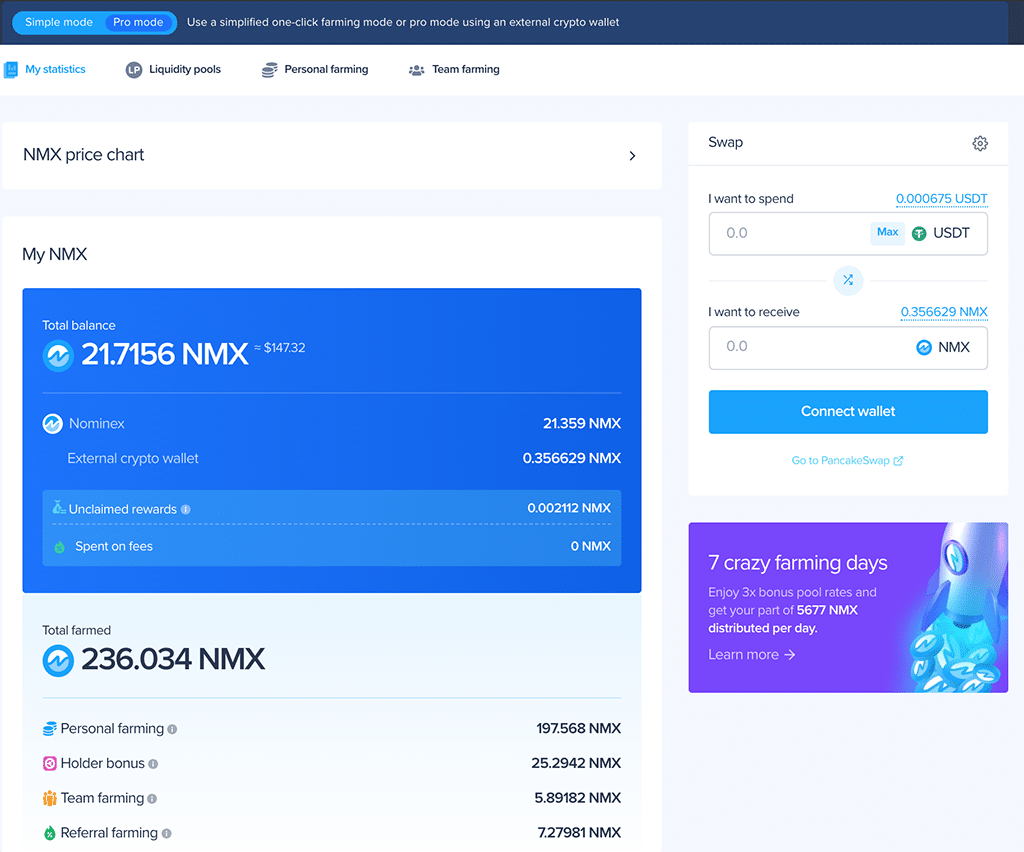
Task: Click the Personal farming coins icon in Total farmed
Action: [50, 729]
